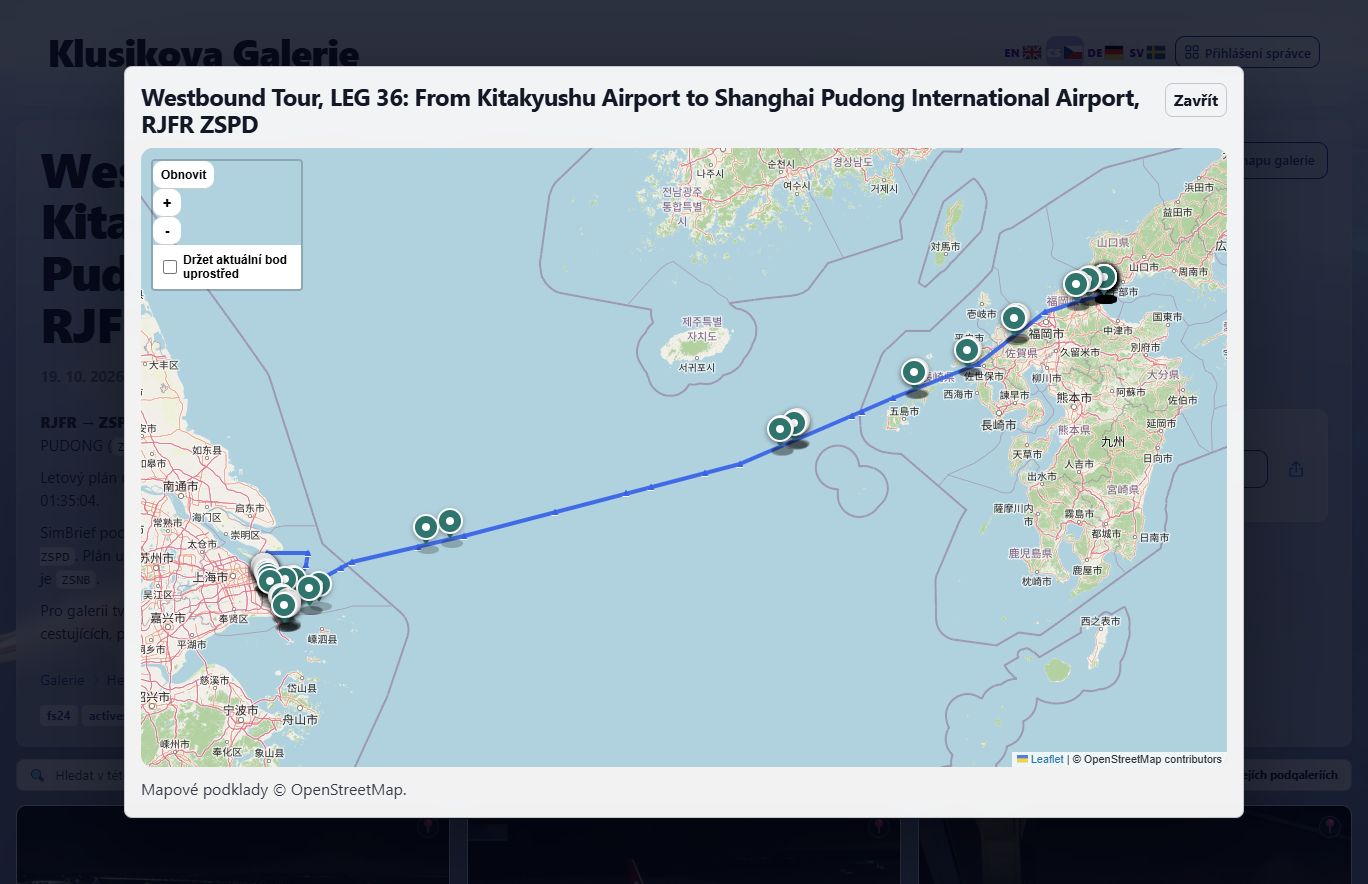Switch language to CS with Czech flag
Screen dimensions: 1368x884
point(1064,52)
